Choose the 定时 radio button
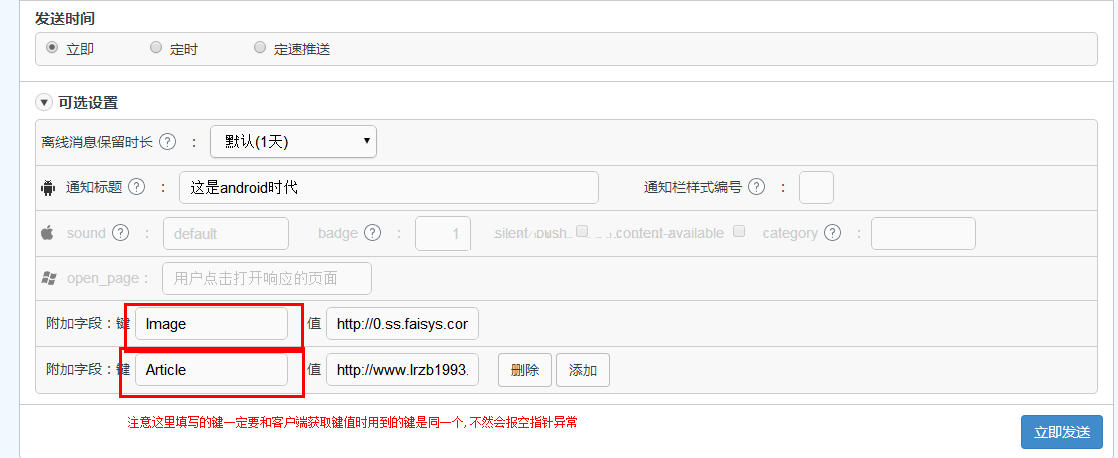 (x=156, y=47)
